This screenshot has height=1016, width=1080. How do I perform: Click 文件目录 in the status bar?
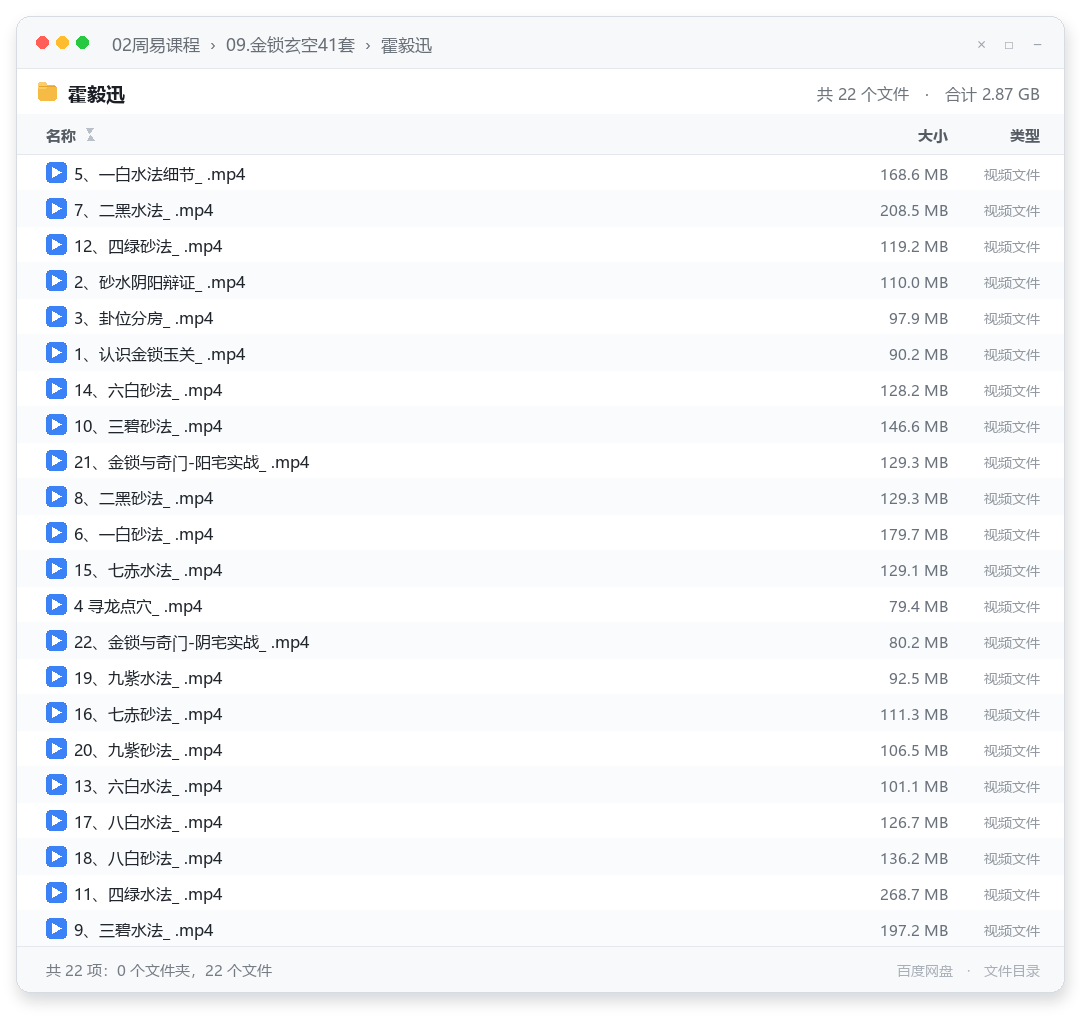1012,971
